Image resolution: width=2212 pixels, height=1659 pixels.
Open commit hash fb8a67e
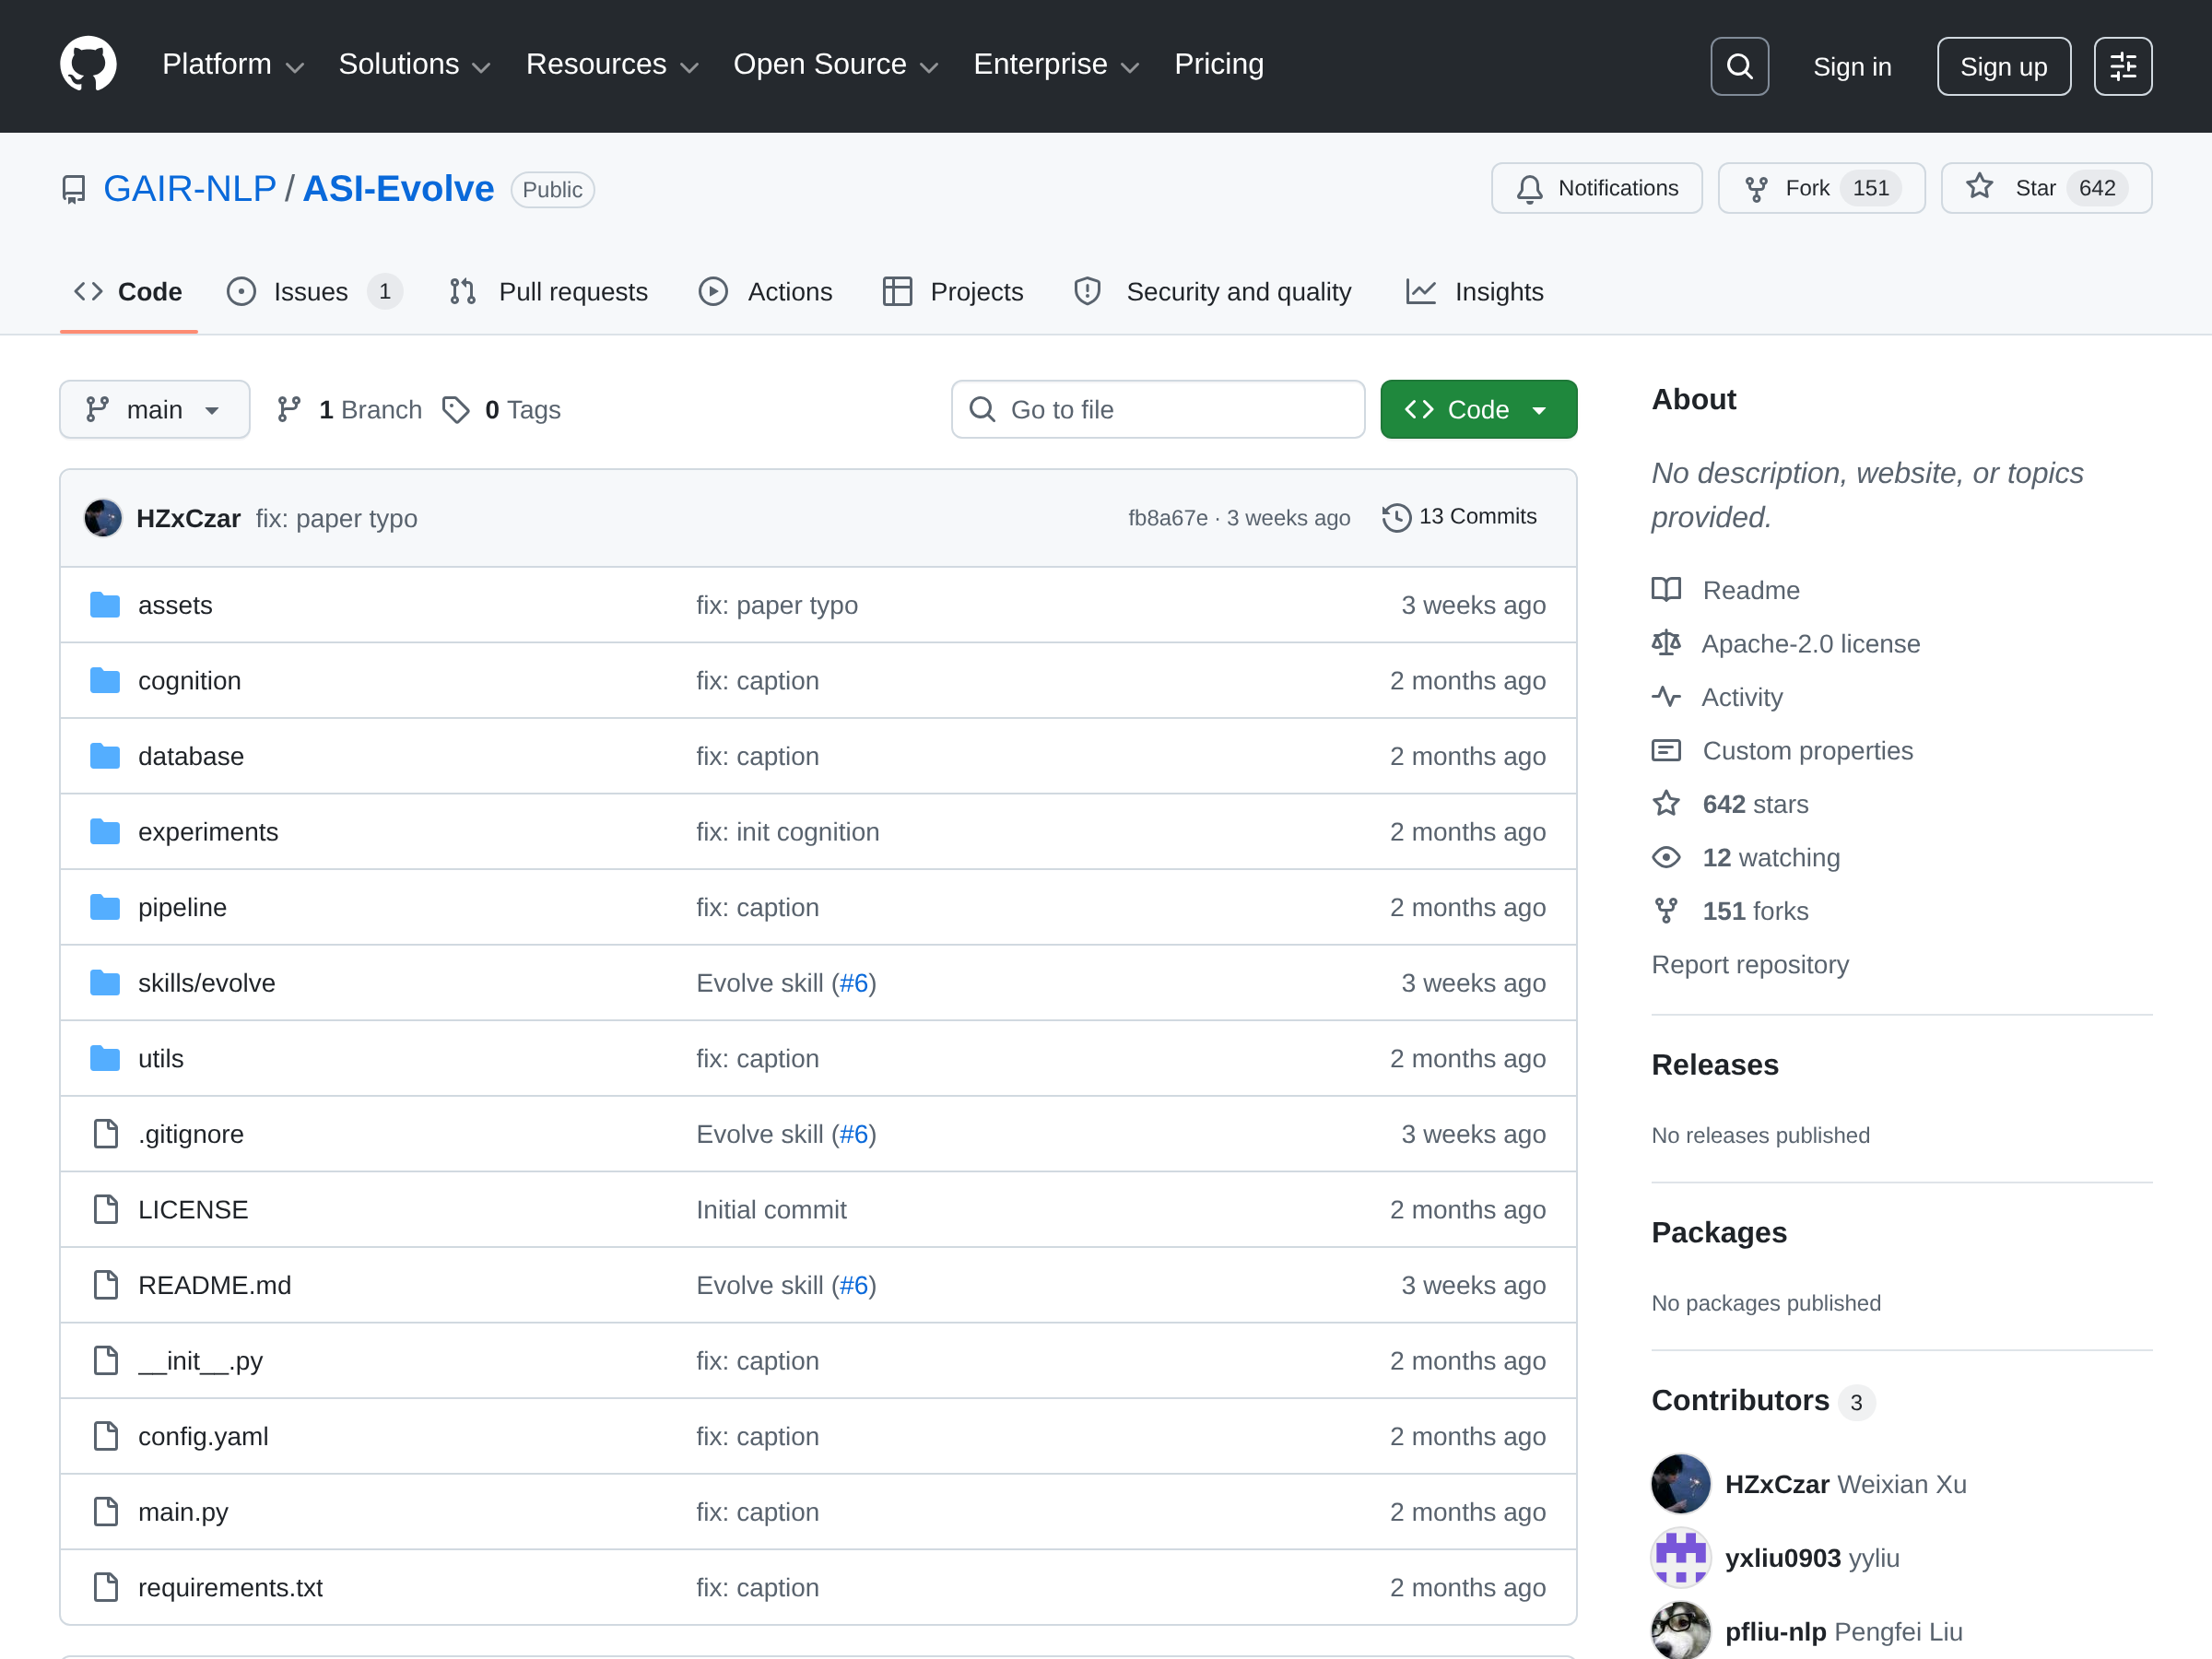coord(1168,518)
